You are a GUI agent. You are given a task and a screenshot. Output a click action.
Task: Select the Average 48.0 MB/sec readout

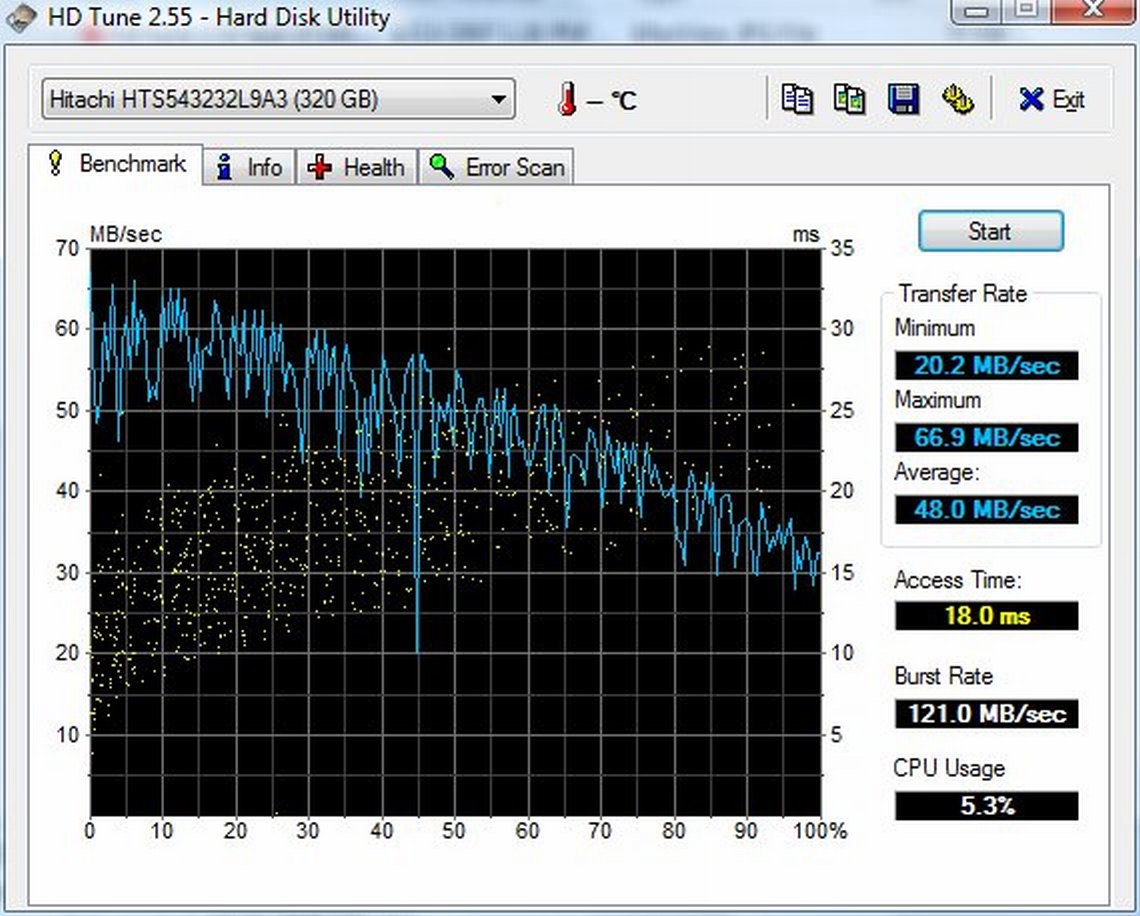986,509
